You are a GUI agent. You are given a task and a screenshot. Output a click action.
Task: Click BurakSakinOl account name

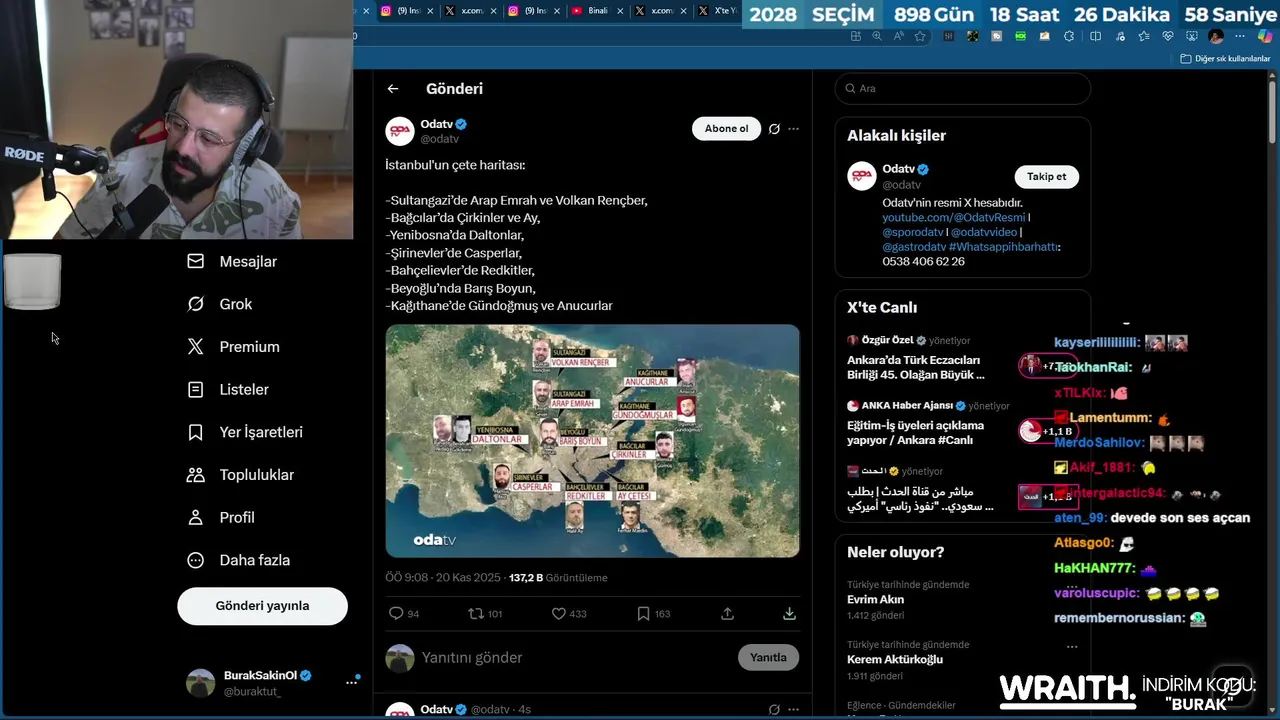click(260, 676)
